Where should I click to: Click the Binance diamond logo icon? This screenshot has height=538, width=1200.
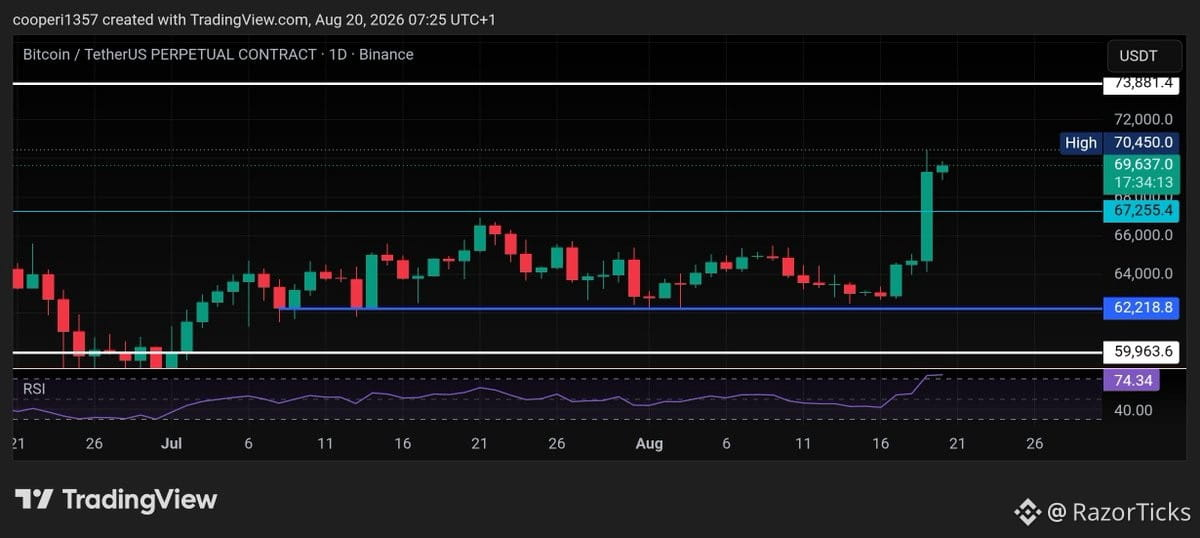pos(1027,513)
